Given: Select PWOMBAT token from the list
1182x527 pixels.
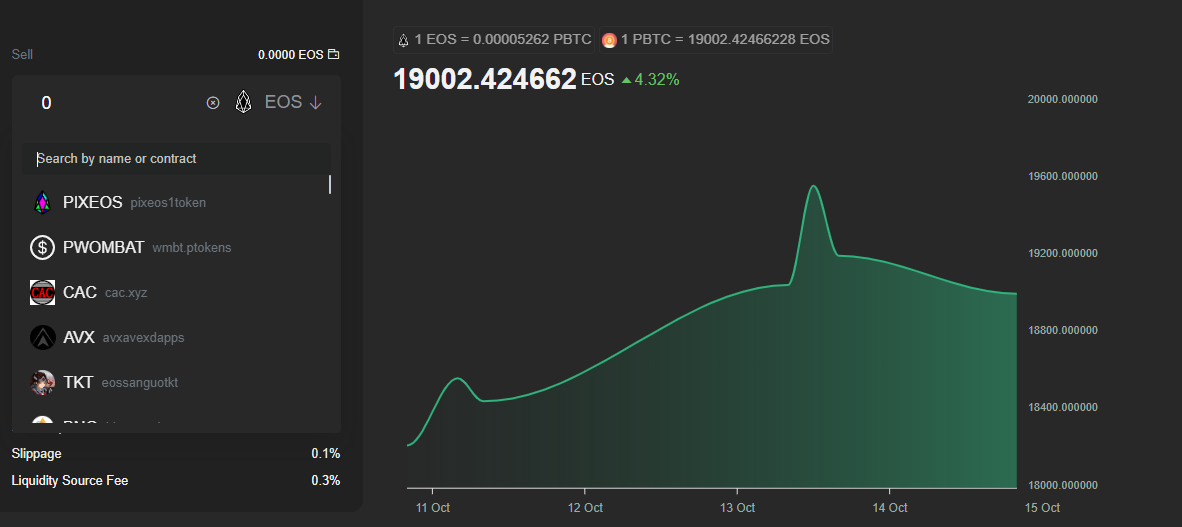Looking at the screenshot, I should [176, 247].
